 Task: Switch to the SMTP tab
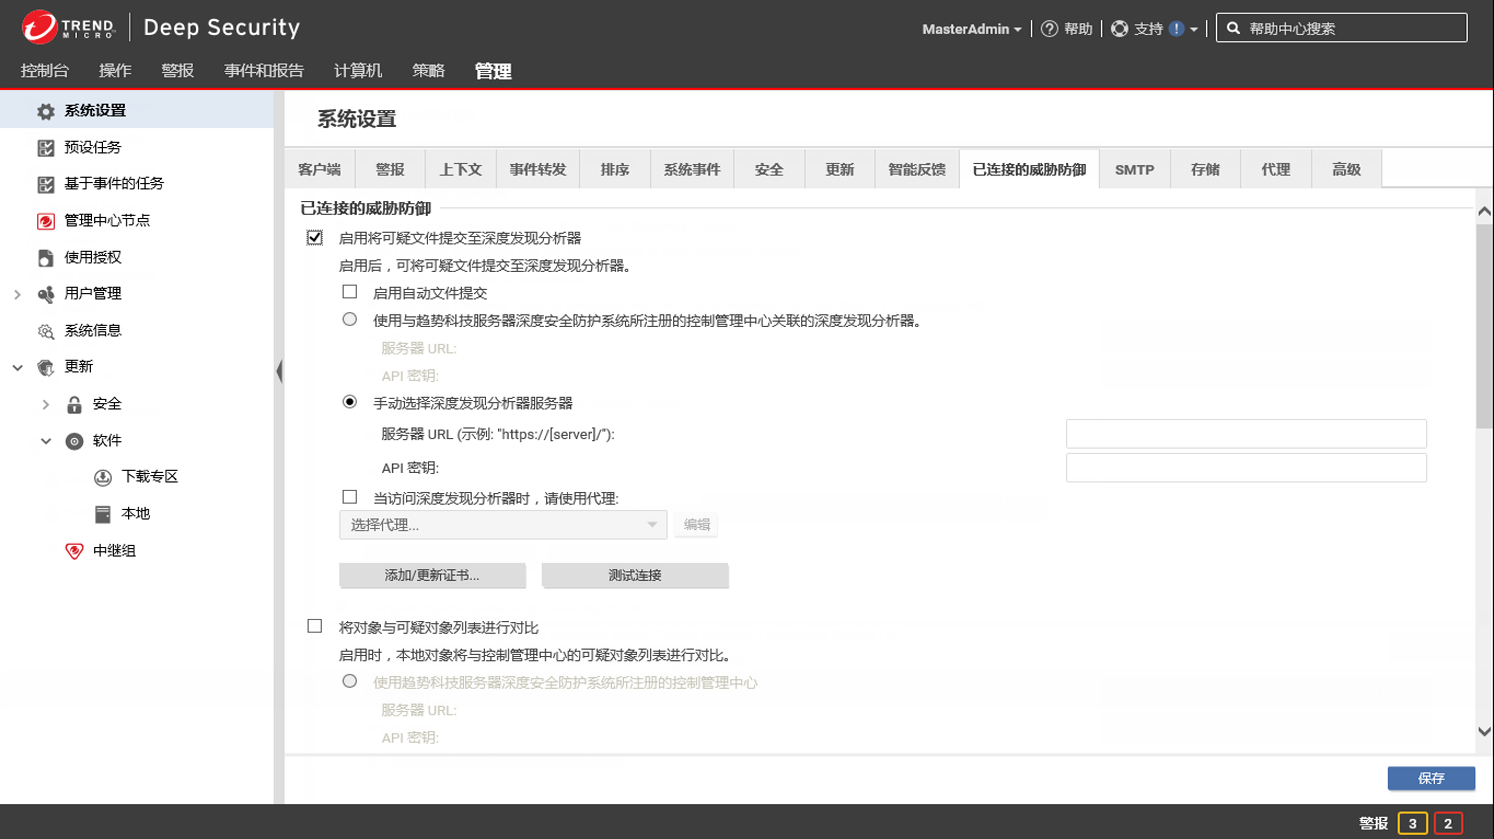(x=1134, y=170)
